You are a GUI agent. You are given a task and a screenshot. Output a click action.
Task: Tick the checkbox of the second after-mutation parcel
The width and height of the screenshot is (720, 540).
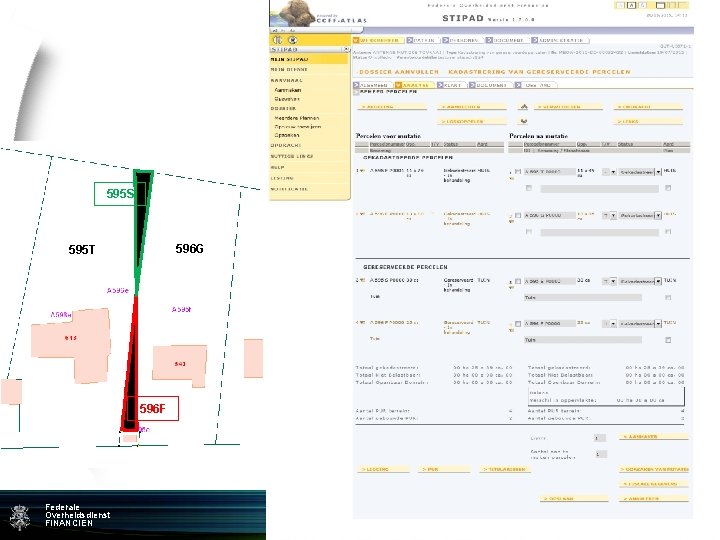tap(518, 215)
